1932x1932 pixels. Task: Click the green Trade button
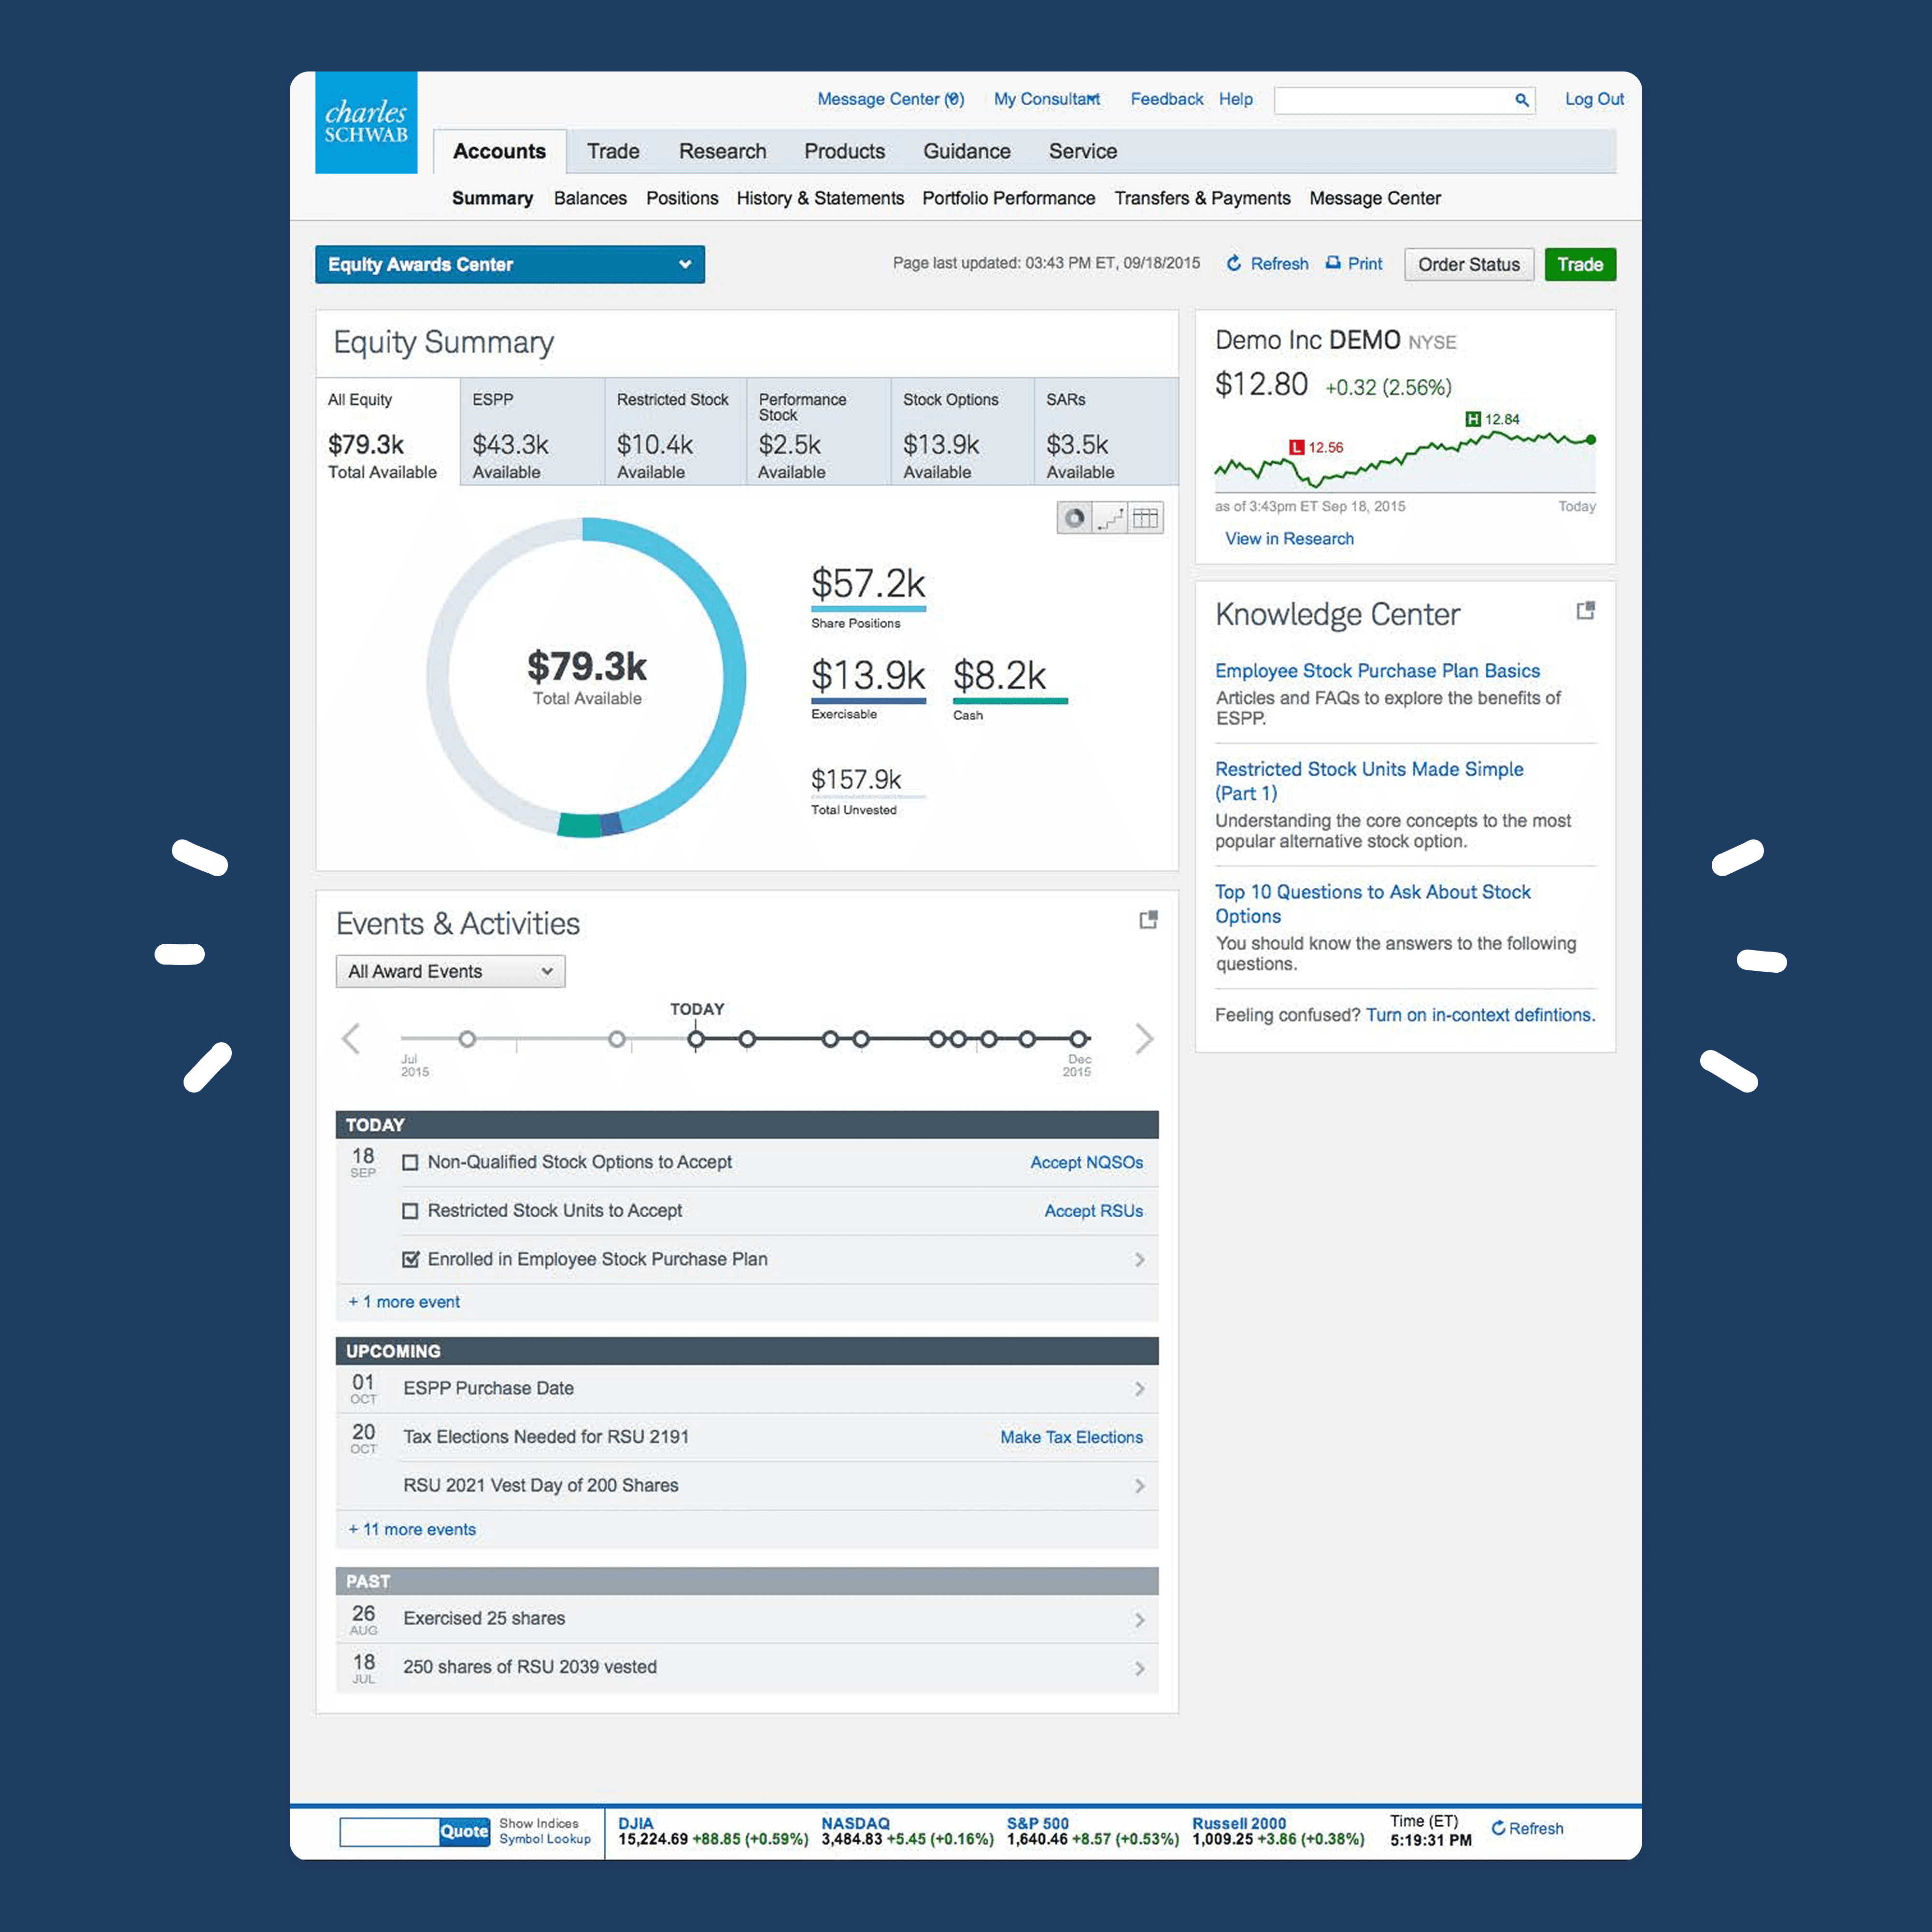pos(1579,264)
